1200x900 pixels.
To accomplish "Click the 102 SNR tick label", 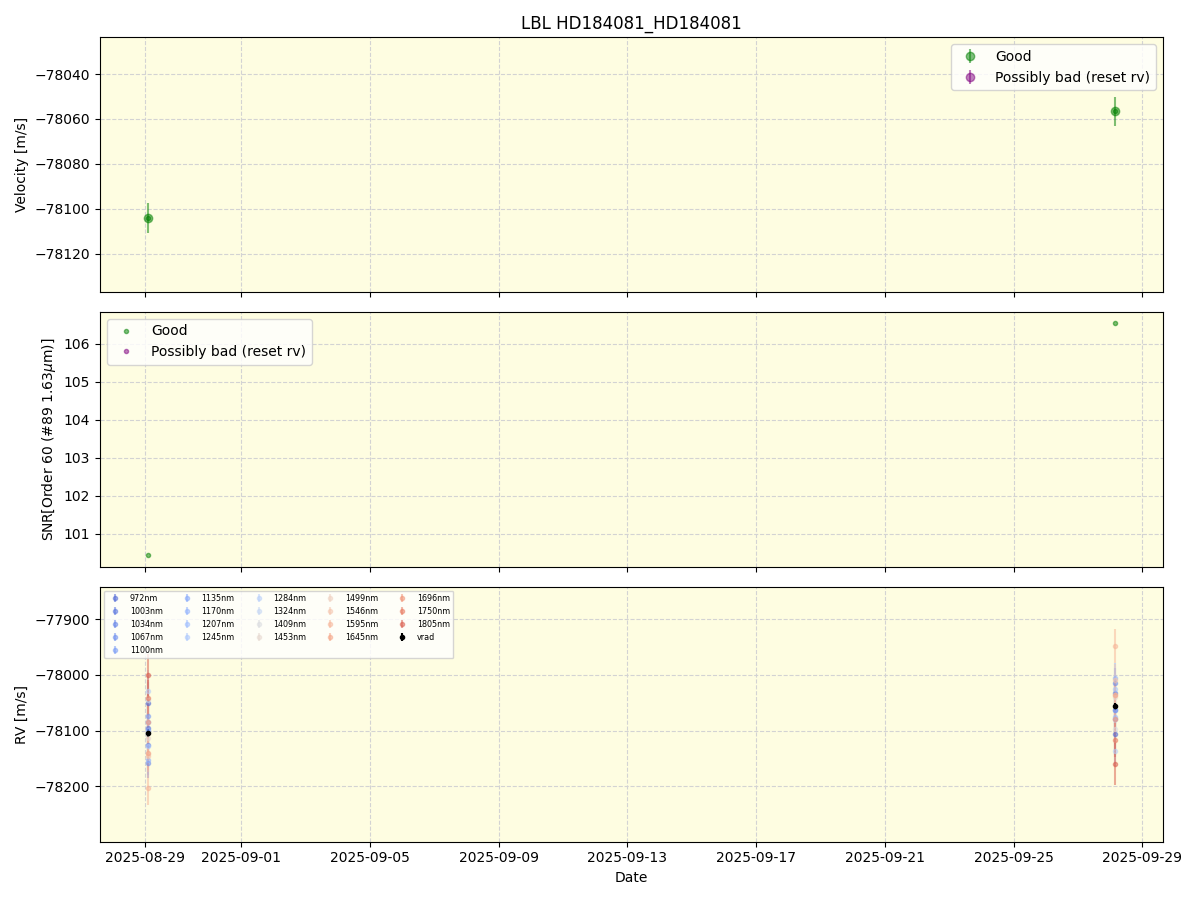I will coord(78,497).
